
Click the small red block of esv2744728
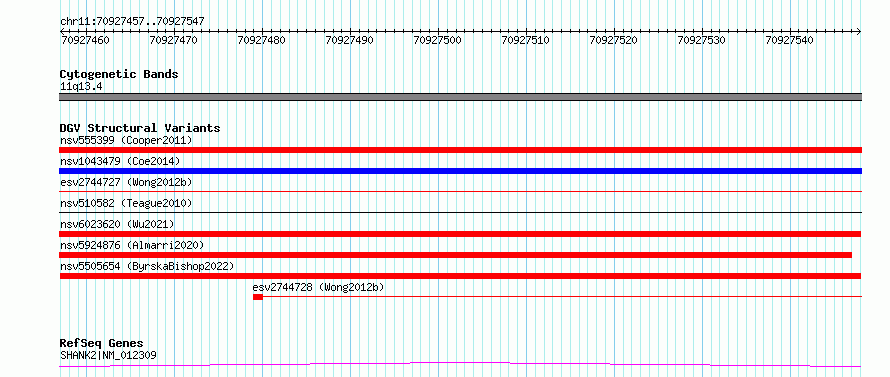(x=258, y=297)
